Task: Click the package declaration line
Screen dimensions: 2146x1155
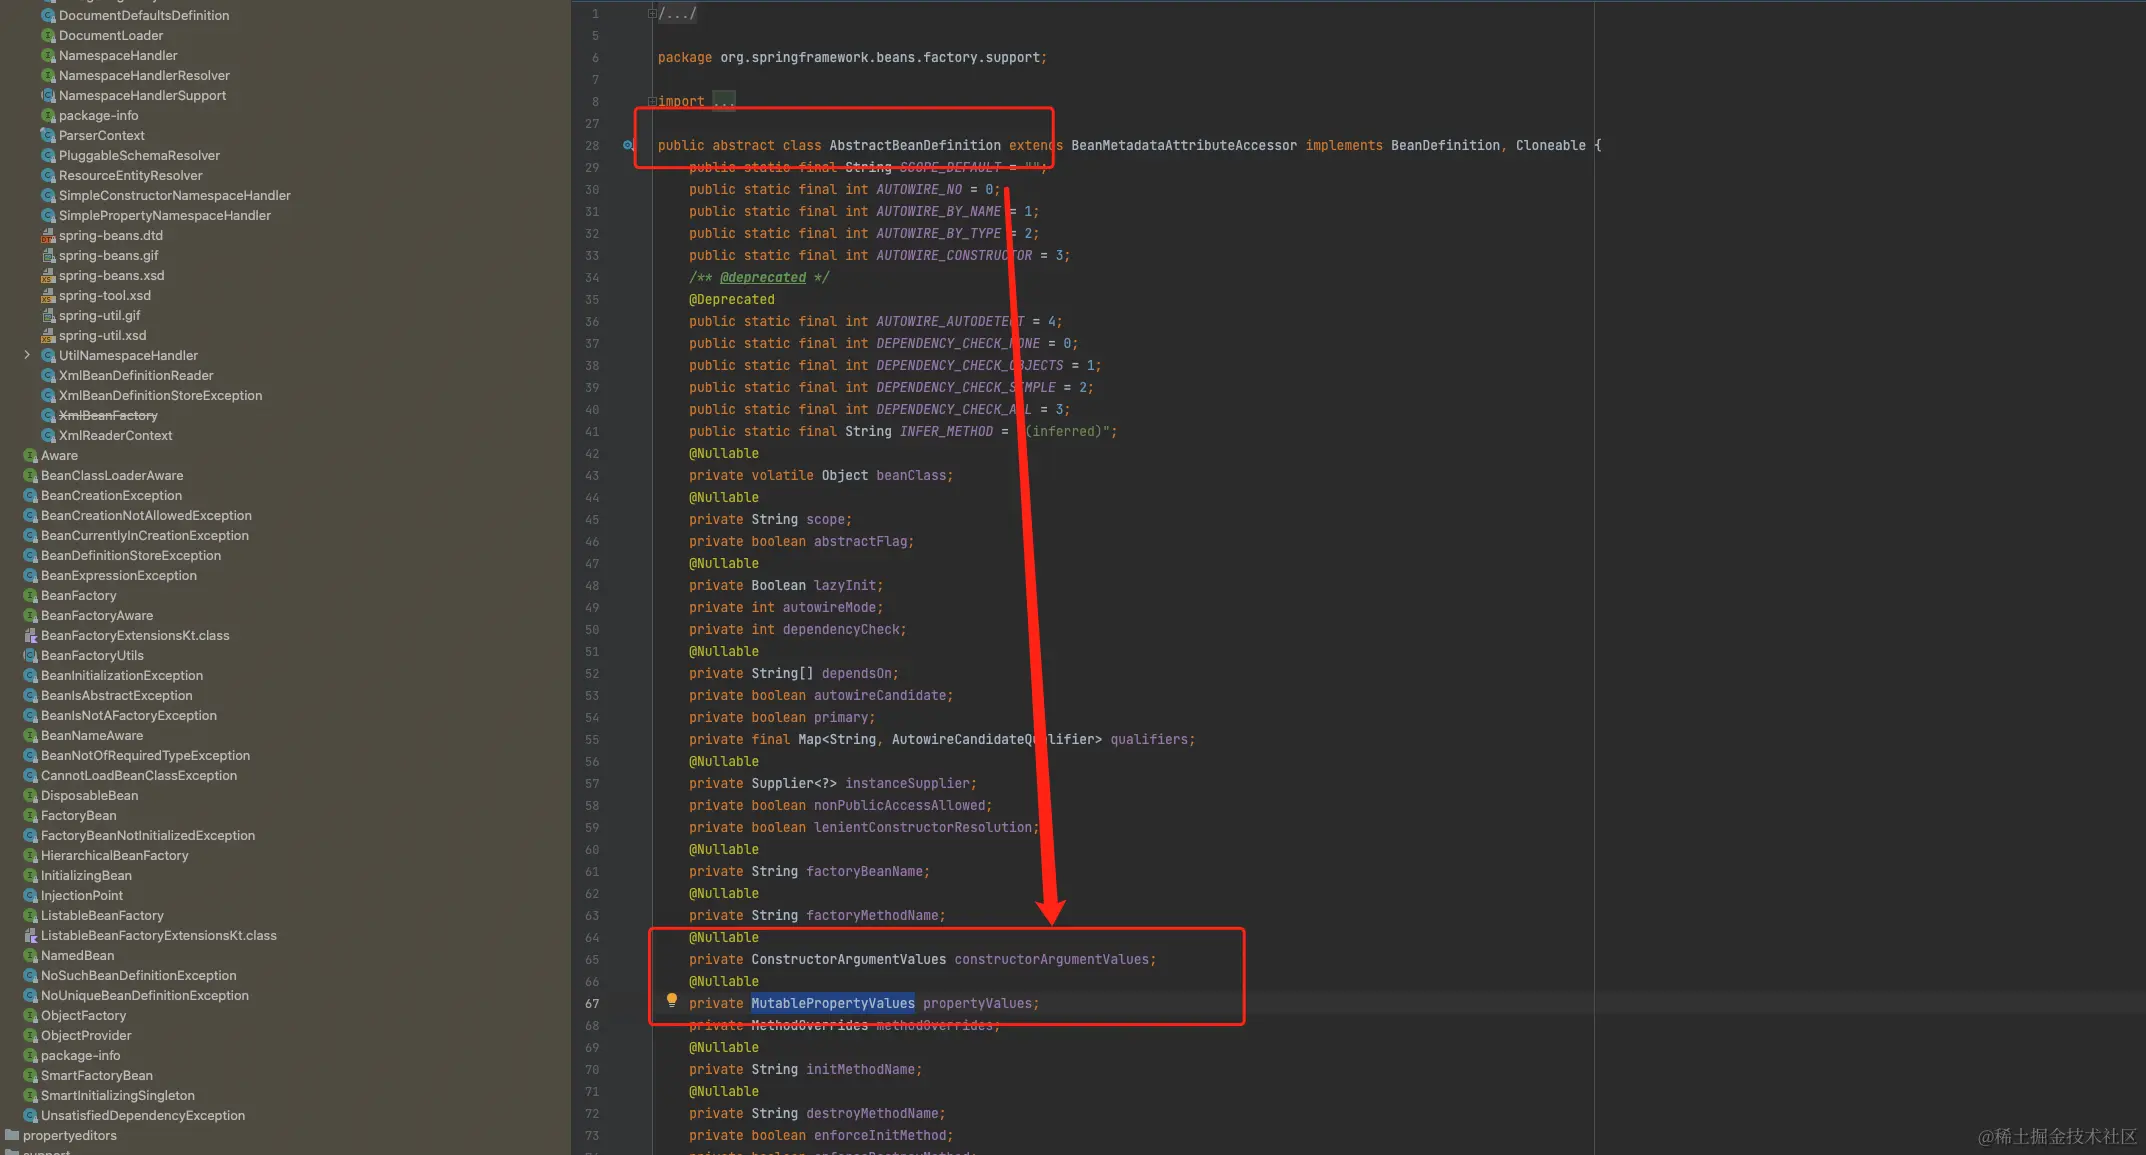Action: tap(852, 58)
